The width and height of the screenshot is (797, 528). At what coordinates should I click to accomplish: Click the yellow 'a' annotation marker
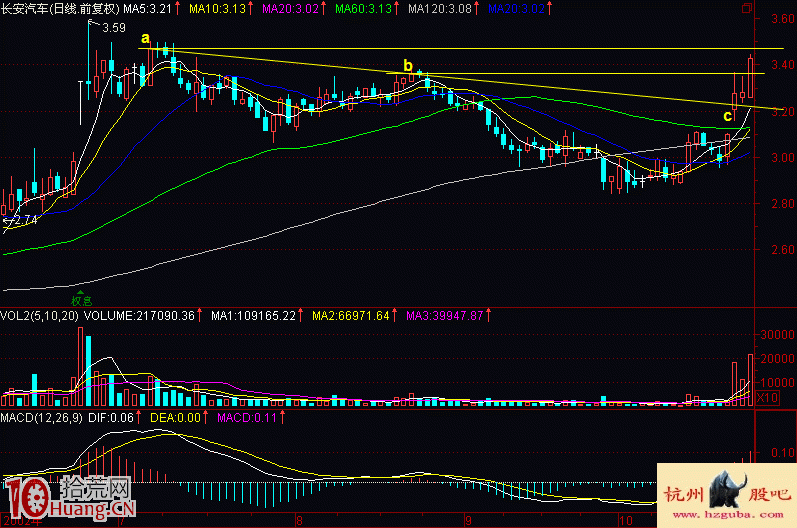pos(146,39)
